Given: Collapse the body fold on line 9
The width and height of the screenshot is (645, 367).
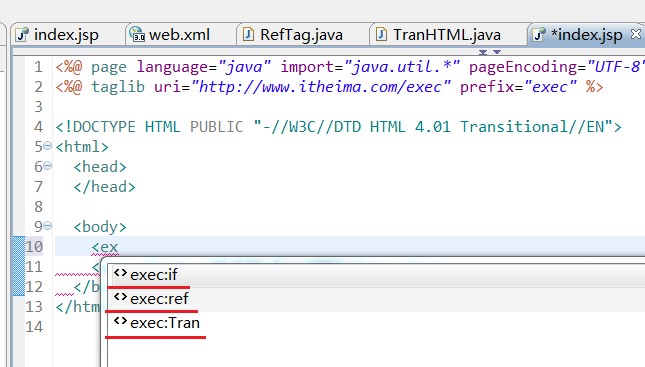Looking at the screenshot, I should 48,225.
